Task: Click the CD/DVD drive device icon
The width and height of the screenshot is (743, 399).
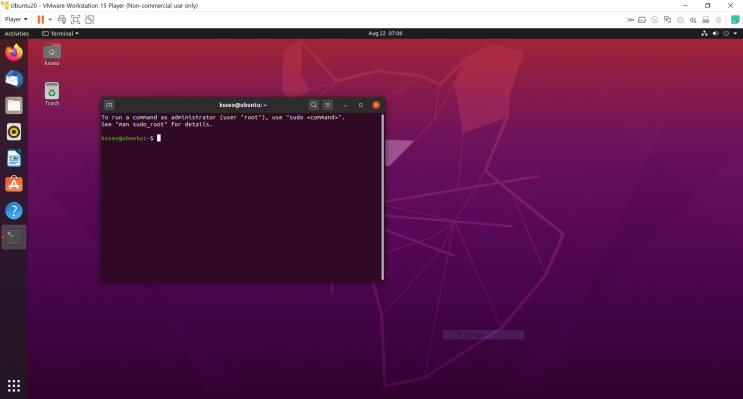Action: click(655, 20)
